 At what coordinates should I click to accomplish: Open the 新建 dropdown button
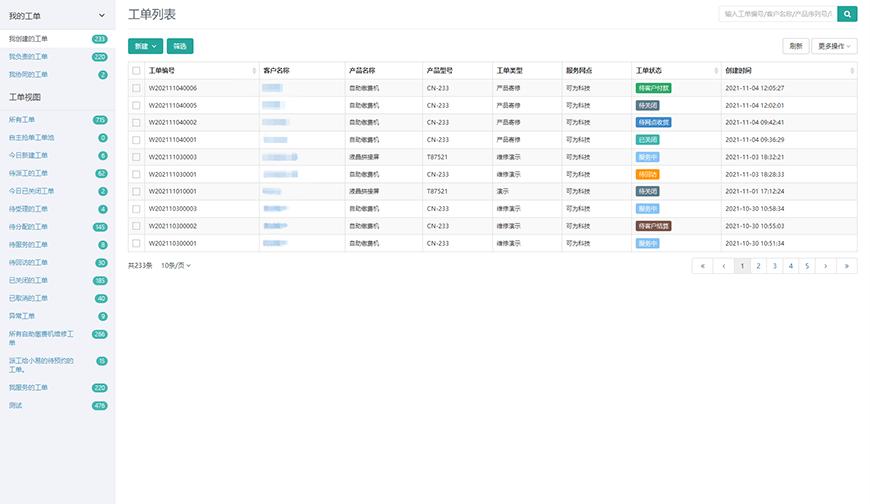(145, 46)
